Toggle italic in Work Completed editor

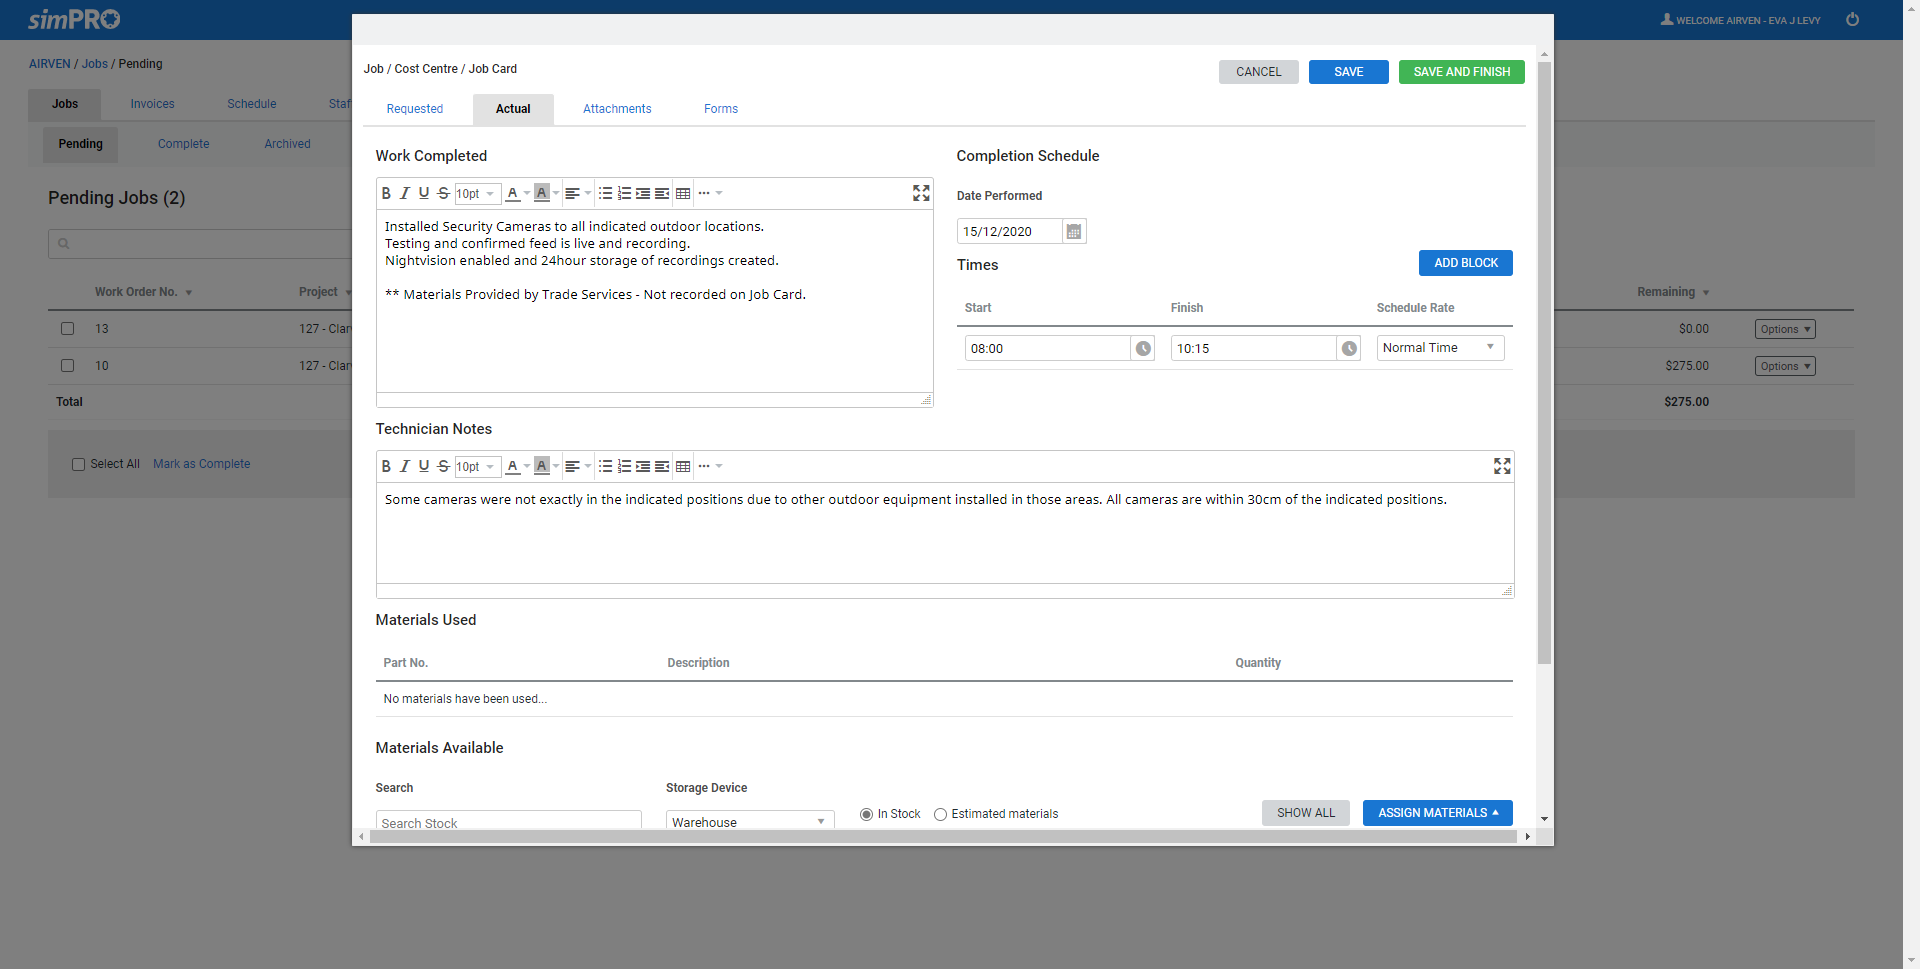tap(405, 193)
